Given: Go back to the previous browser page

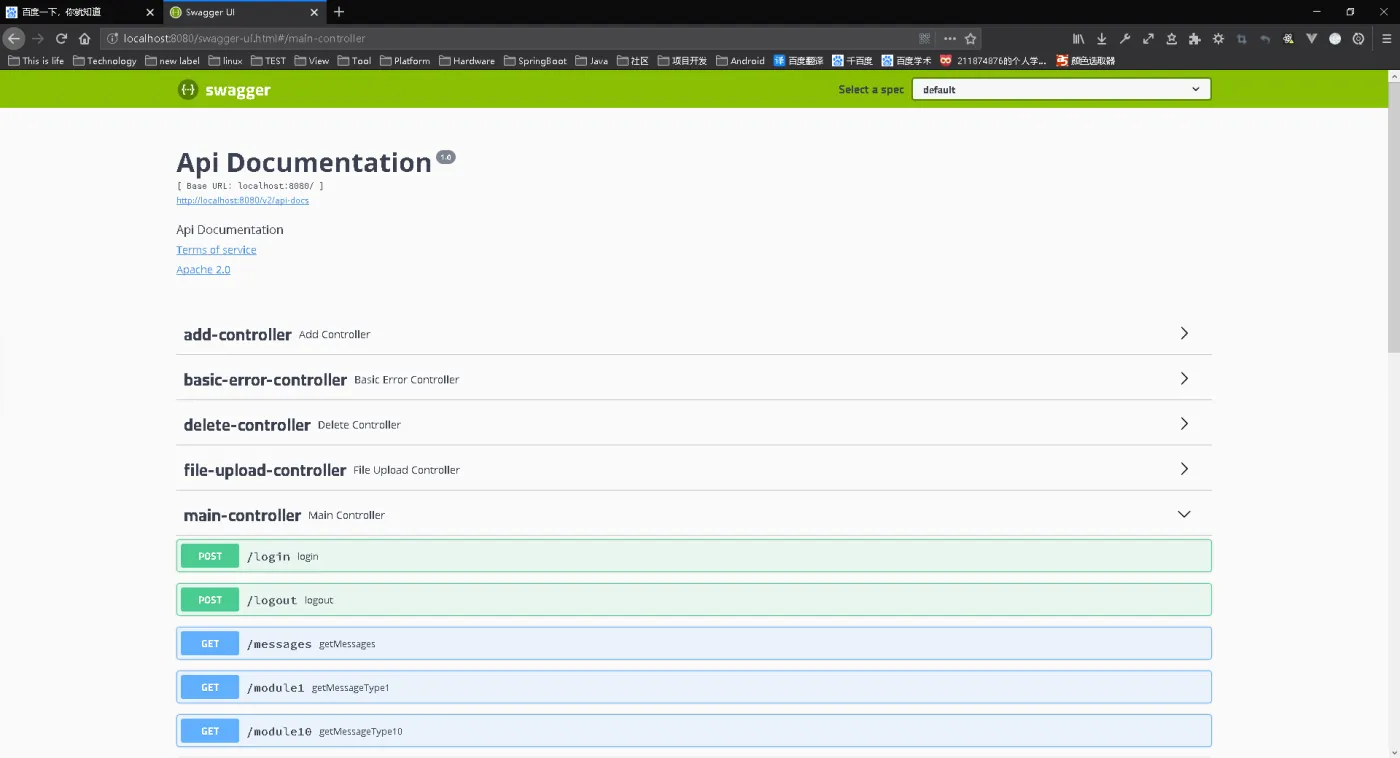Looking at the screenshot, I should [14, 39].
